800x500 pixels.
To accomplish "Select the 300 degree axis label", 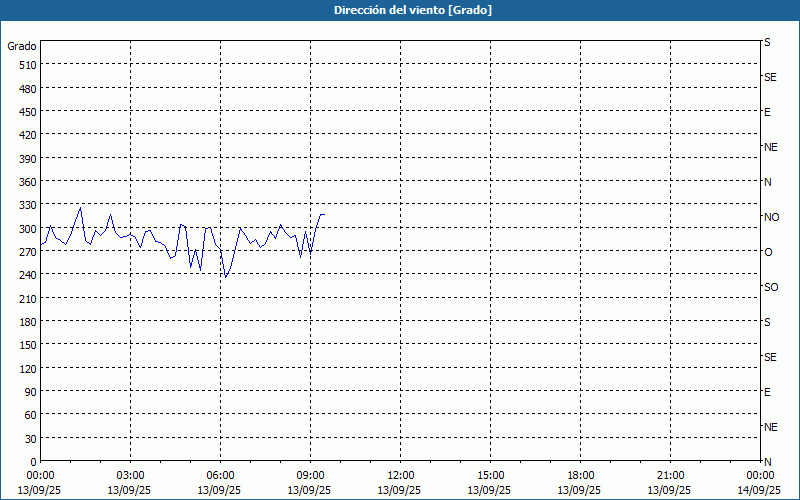I will (x=28, y=229).
